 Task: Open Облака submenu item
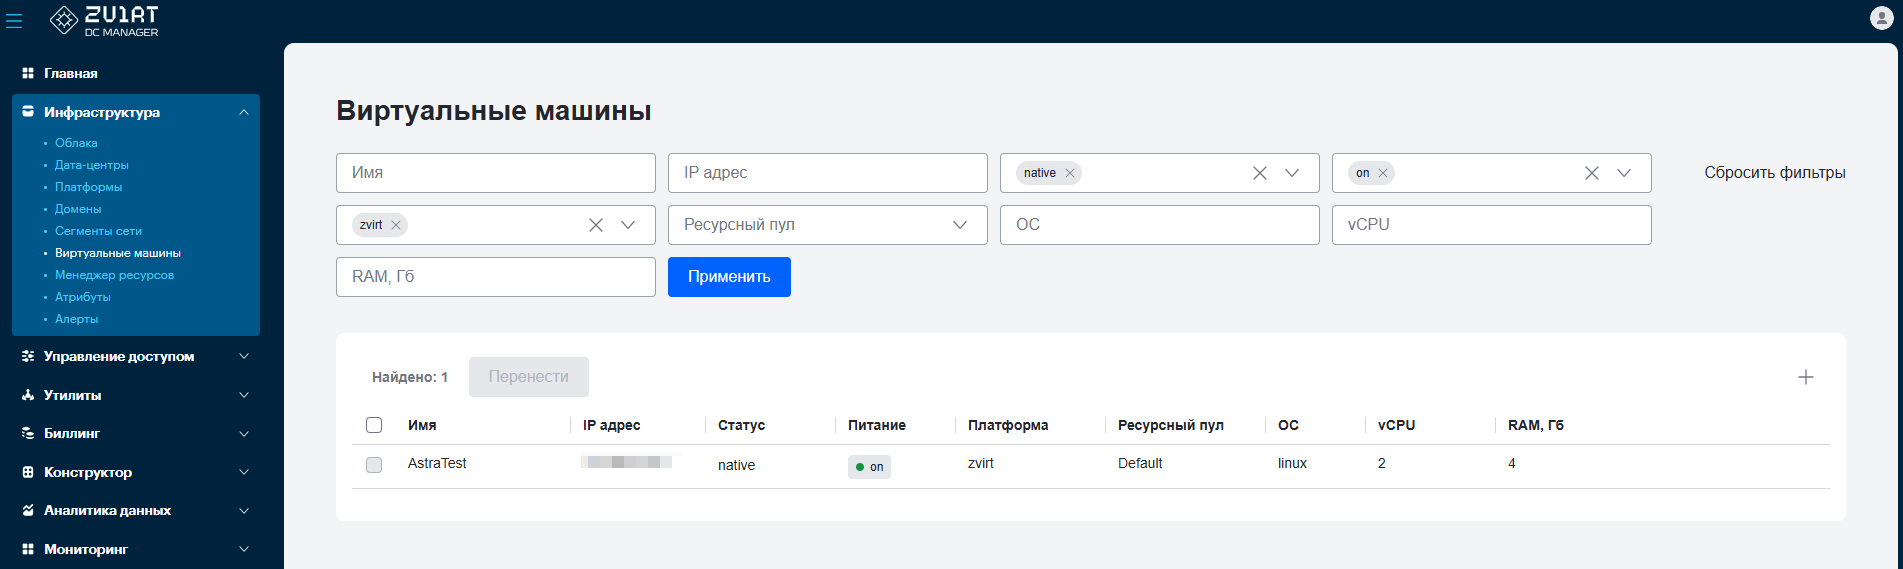[x=76, y=143]
